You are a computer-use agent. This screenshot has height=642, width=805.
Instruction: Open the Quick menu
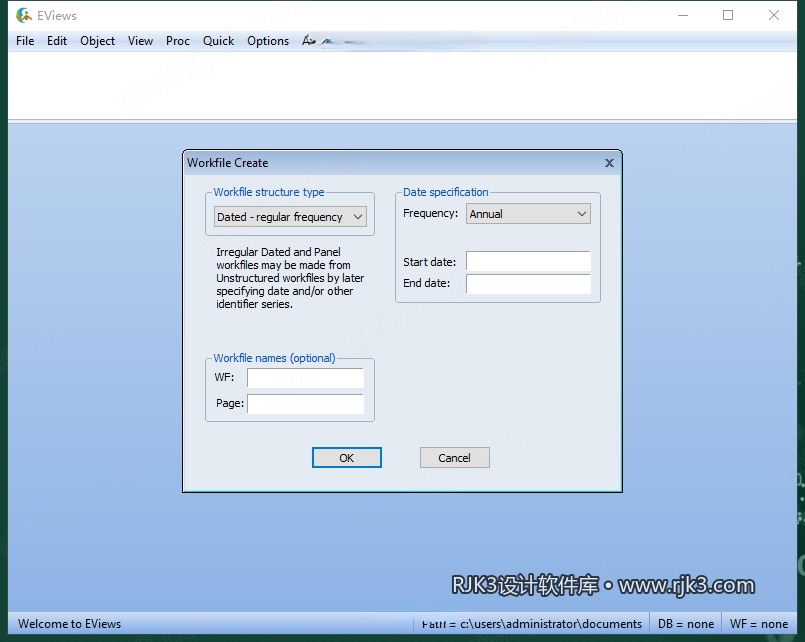coord(218,41)
